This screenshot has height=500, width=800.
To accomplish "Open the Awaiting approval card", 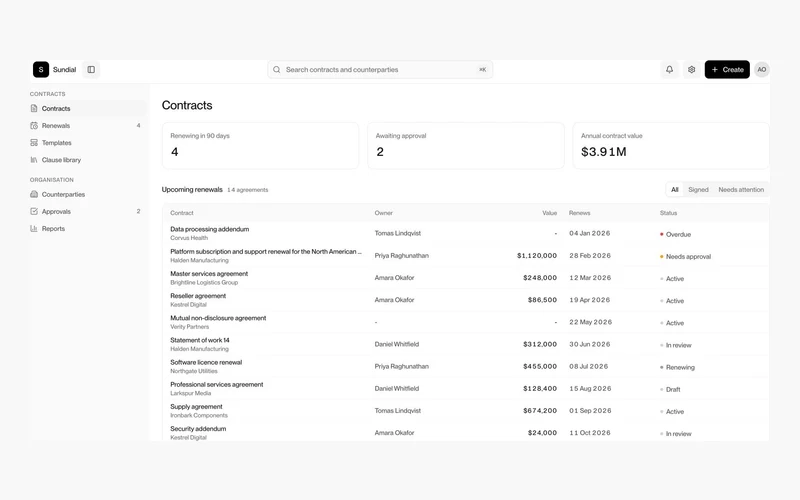I will [x=466, y=145].
